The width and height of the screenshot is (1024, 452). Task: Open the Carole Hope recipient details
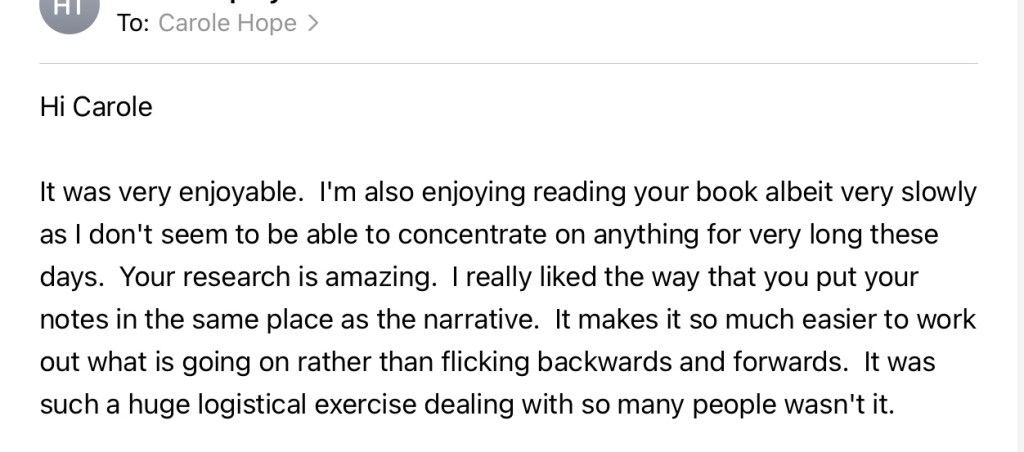coord(227,24)
